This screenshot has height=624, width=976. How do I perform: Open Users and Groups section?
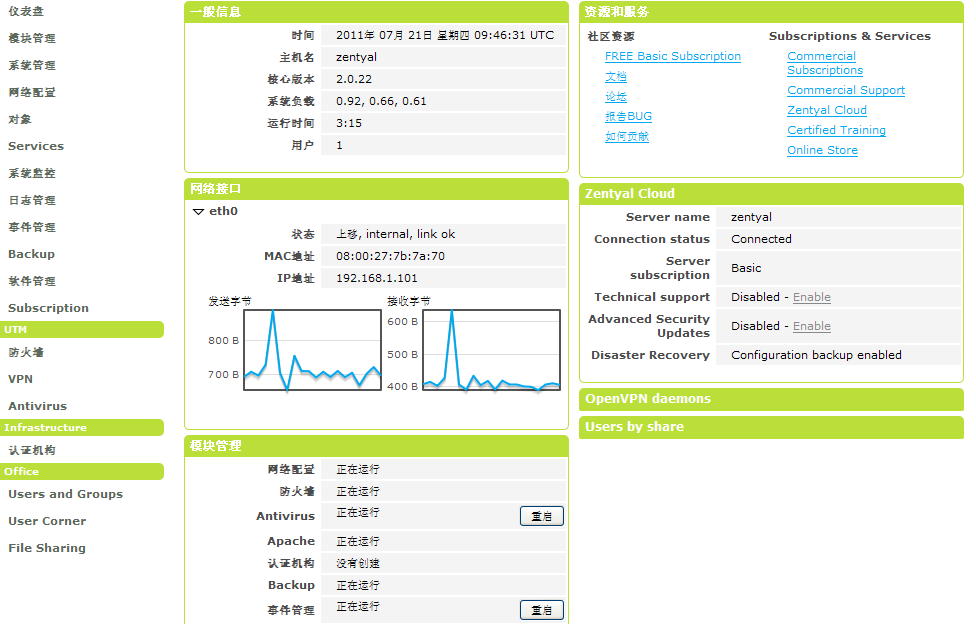point(65,494)
